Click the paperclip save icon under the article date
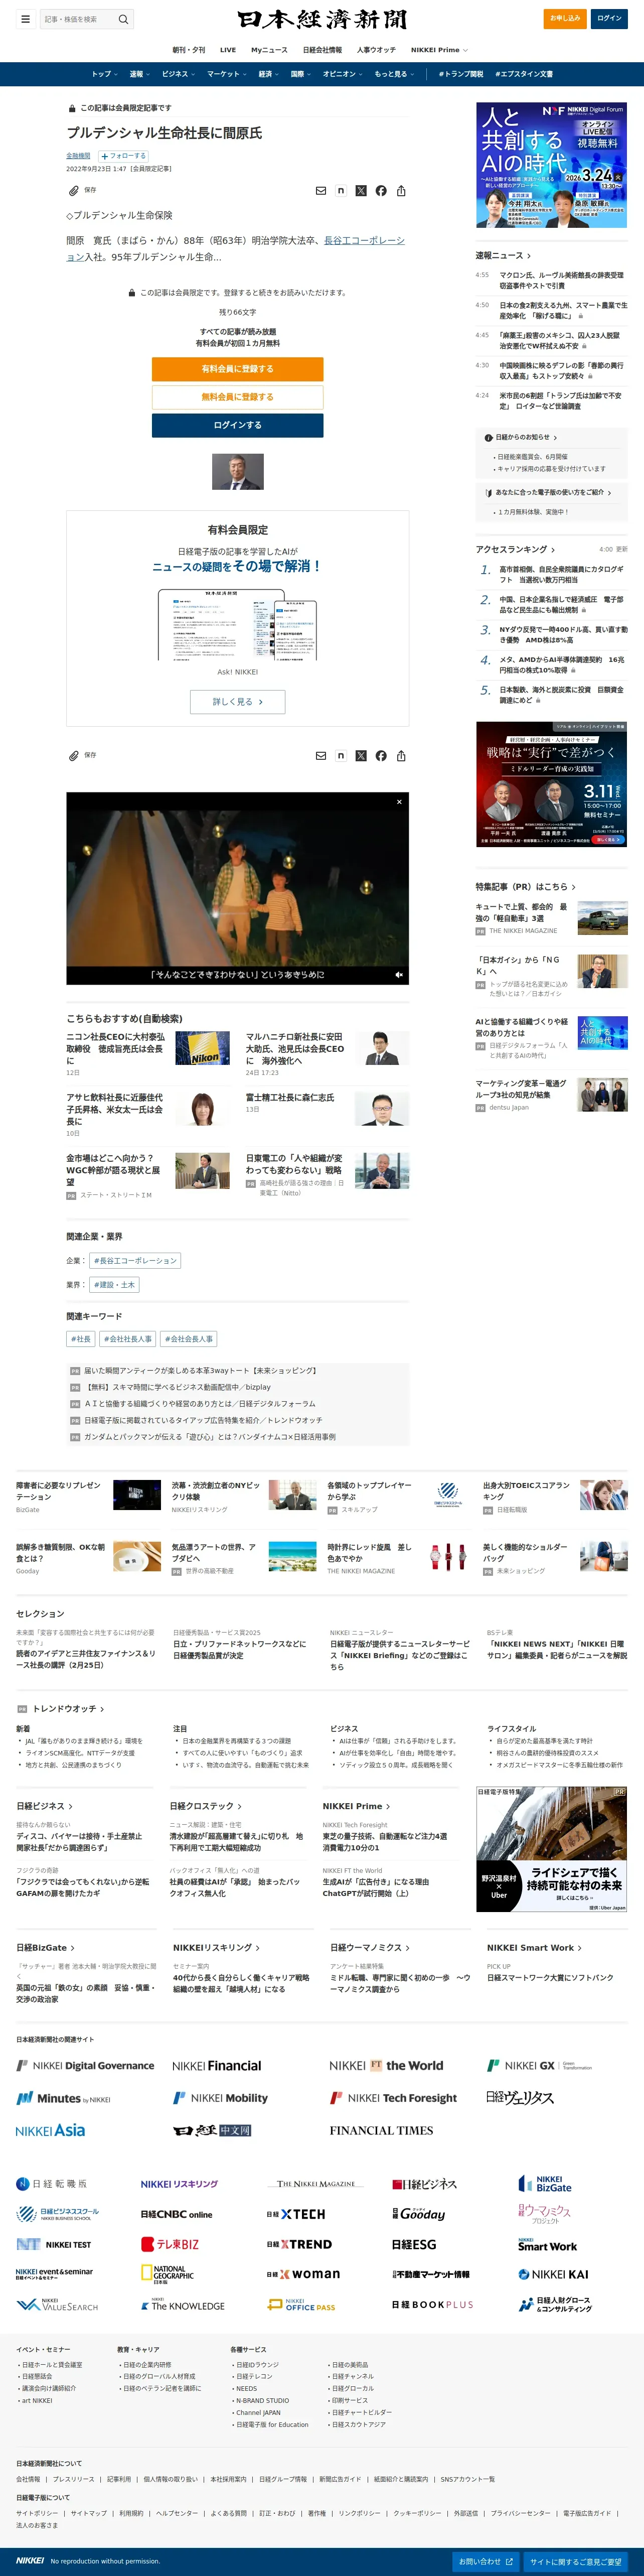This screenshot has width=644, height=2576. (74, 190)
